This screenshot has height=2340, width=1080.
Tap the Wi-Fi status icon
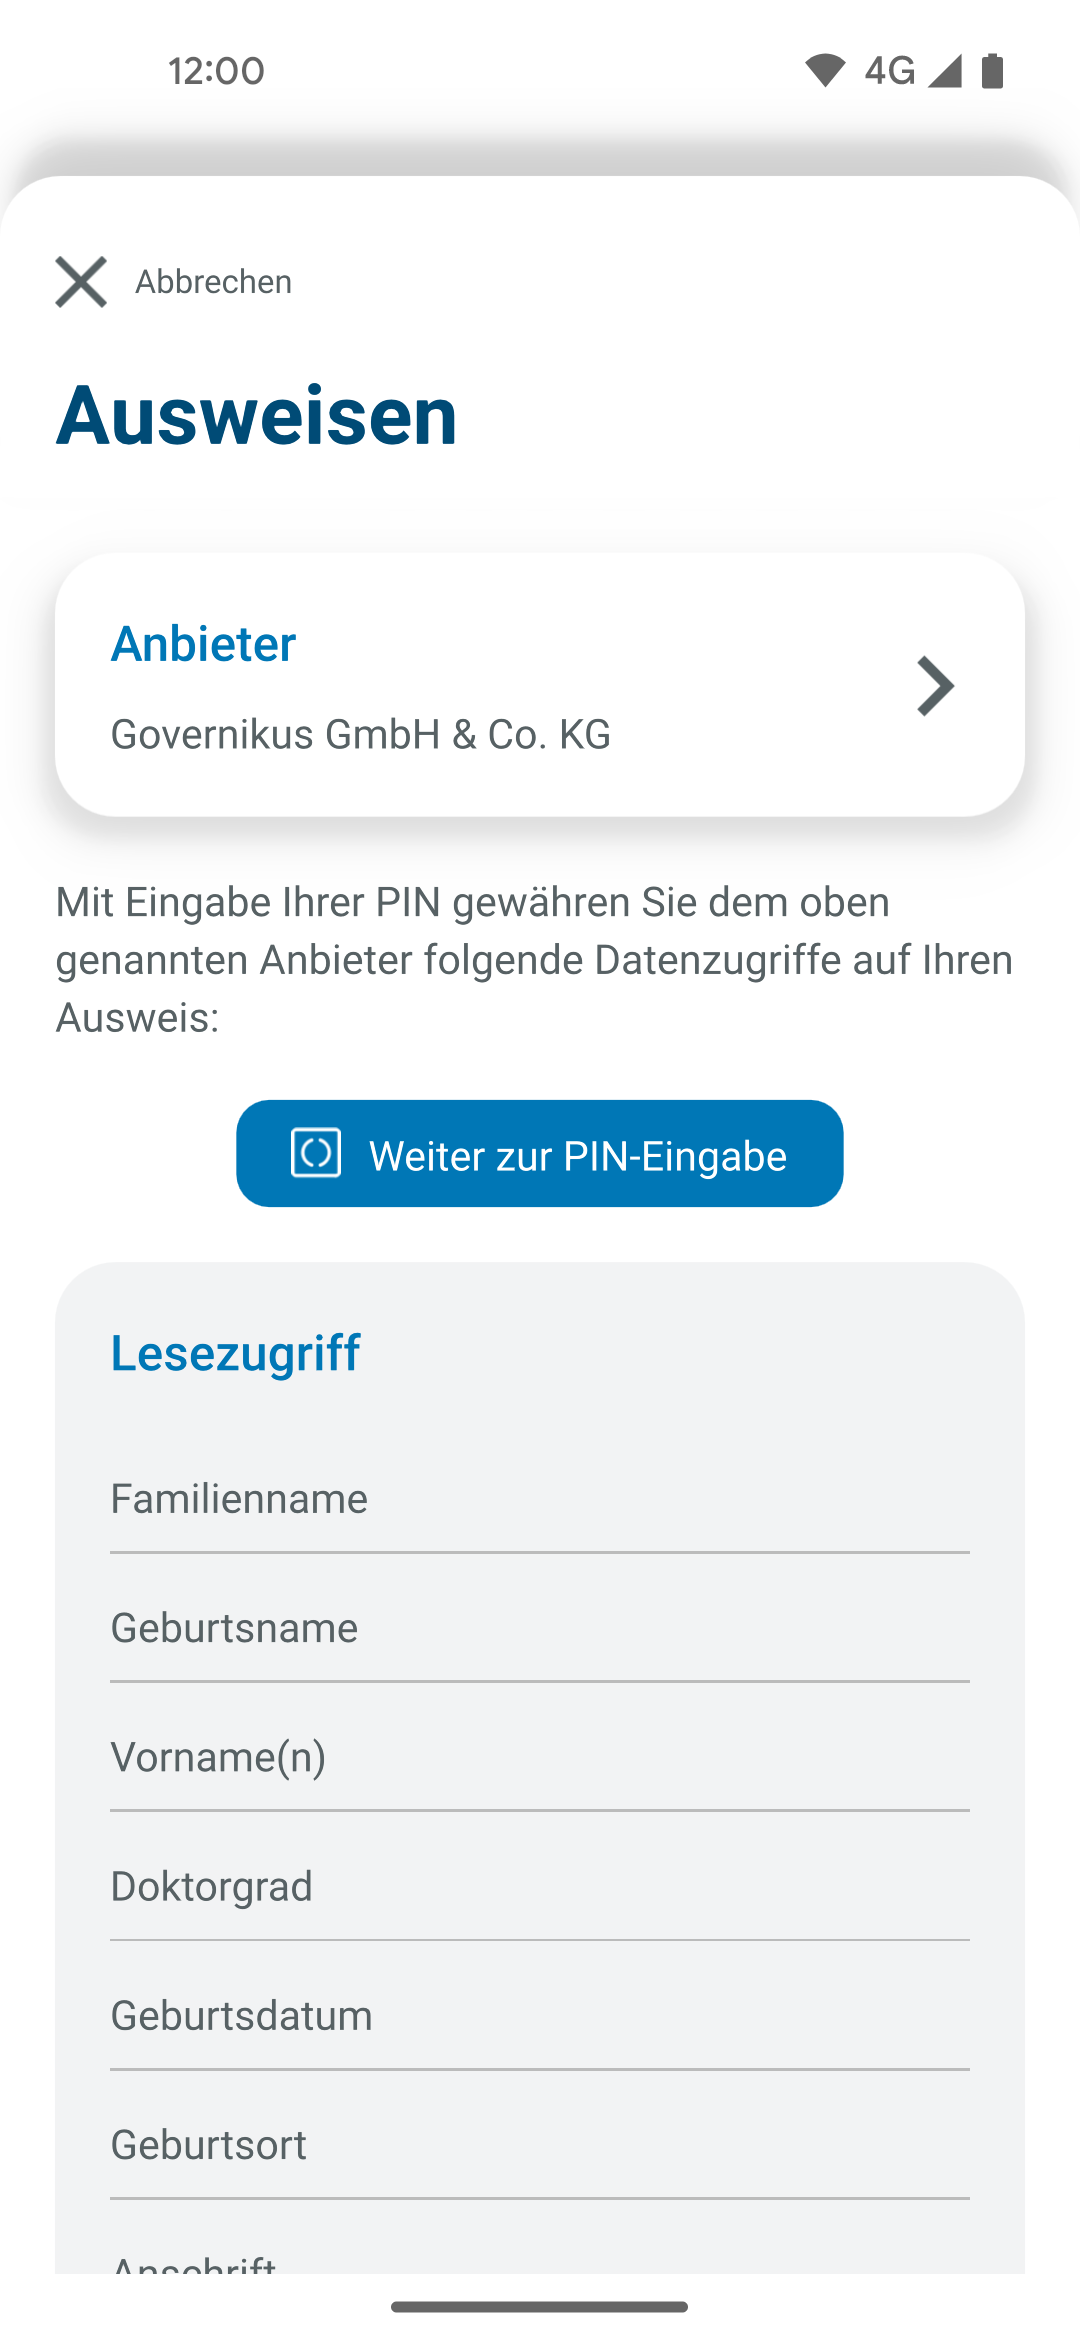pyautogui.click(x=825, y=71)
